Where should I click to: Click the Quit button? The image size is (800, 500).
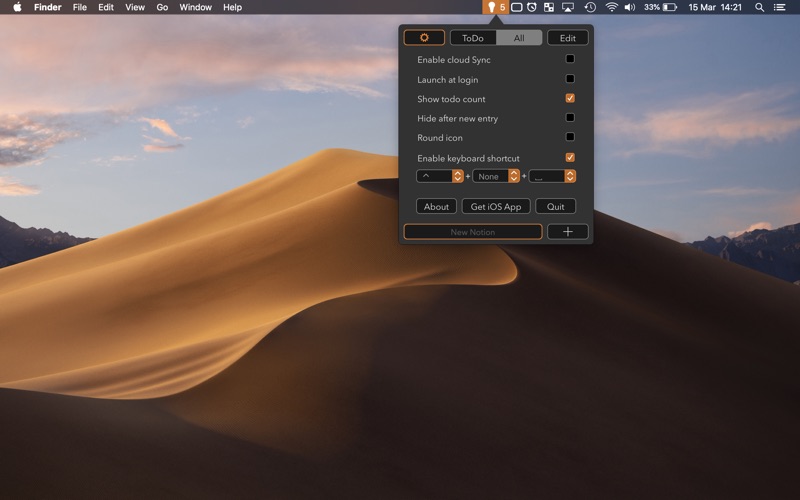click(556, 206)
